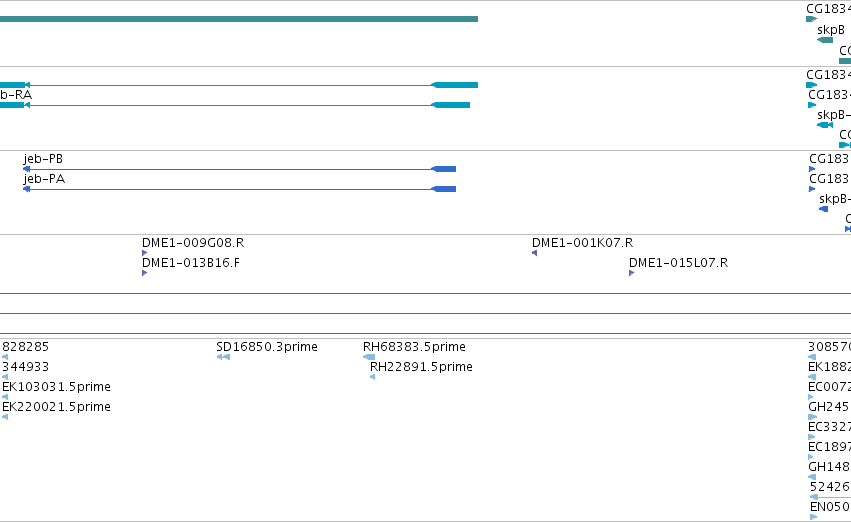Select the EK220021.5prime label
851x522 pixels.
tap(56, 407)
